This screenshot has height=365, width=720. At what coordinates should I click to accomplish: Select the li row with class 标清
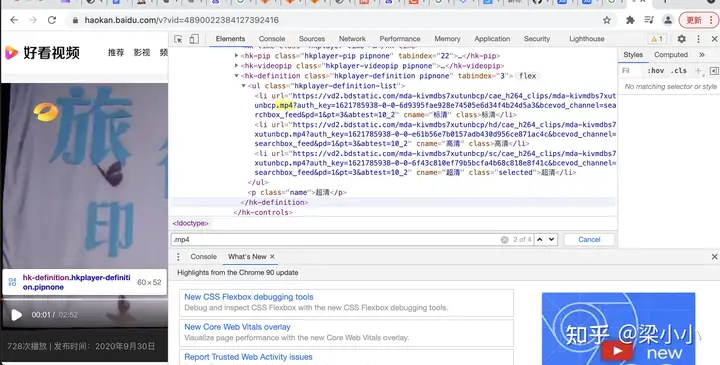point(435,105)
